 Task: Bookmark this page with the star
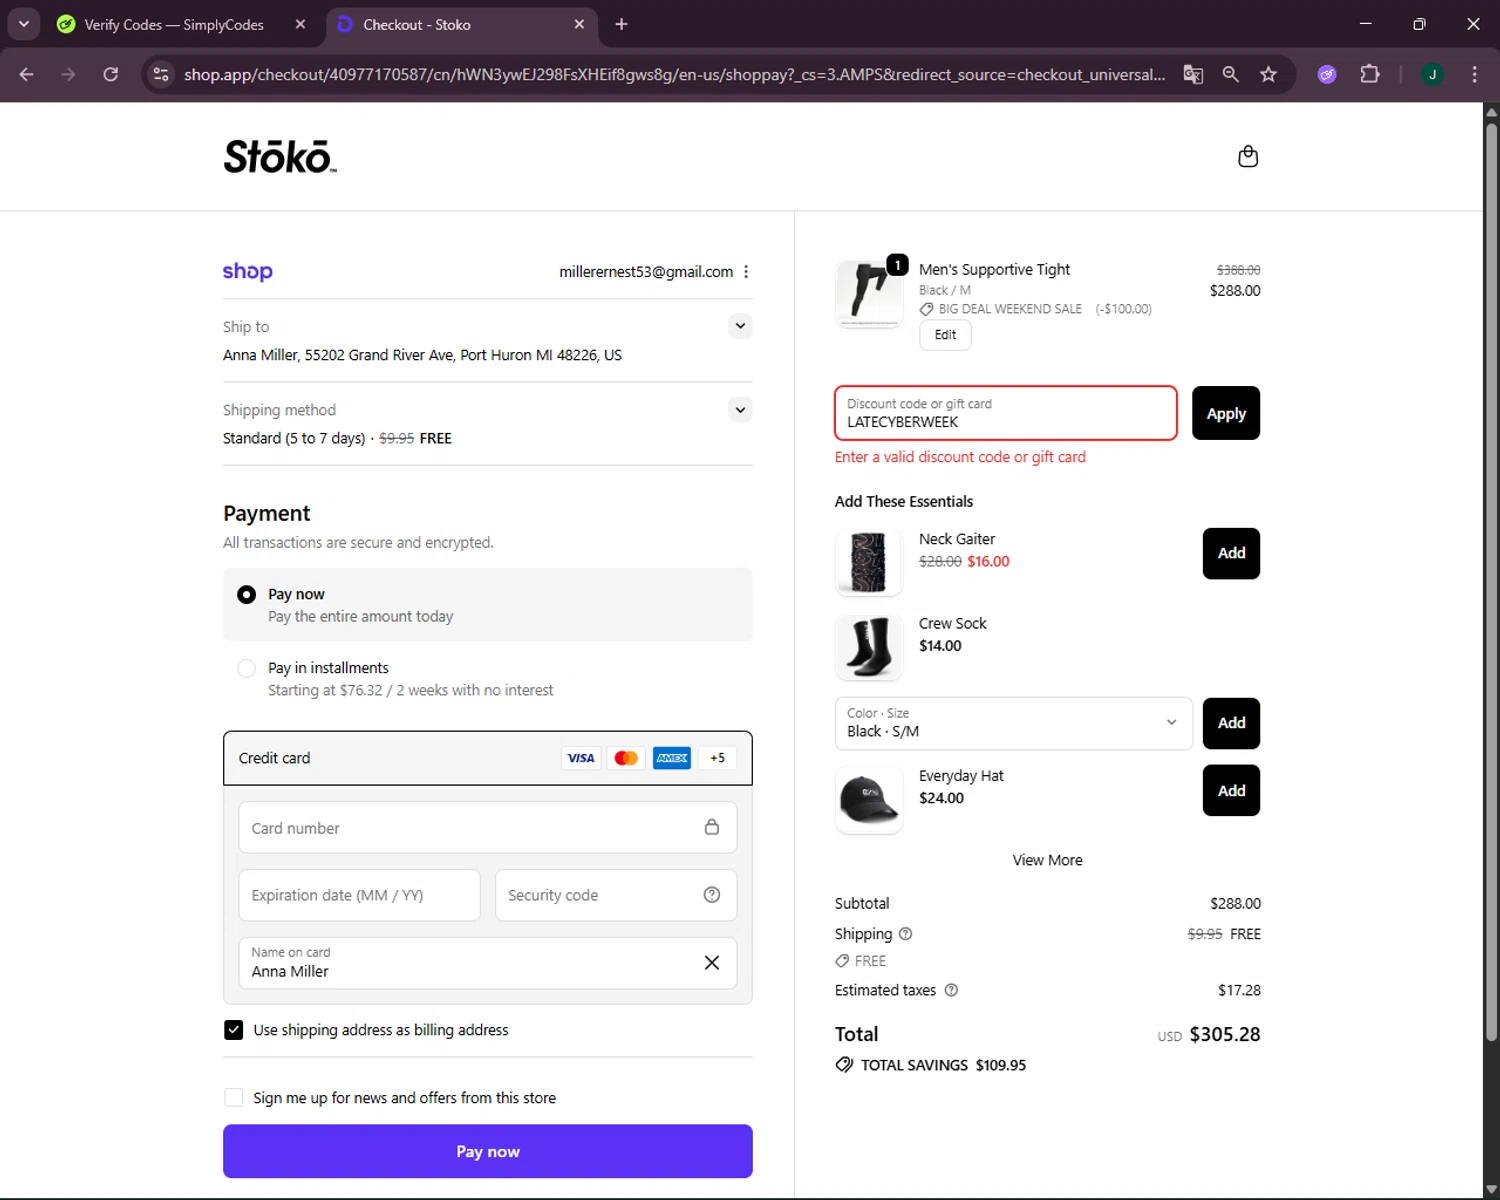1268,74
